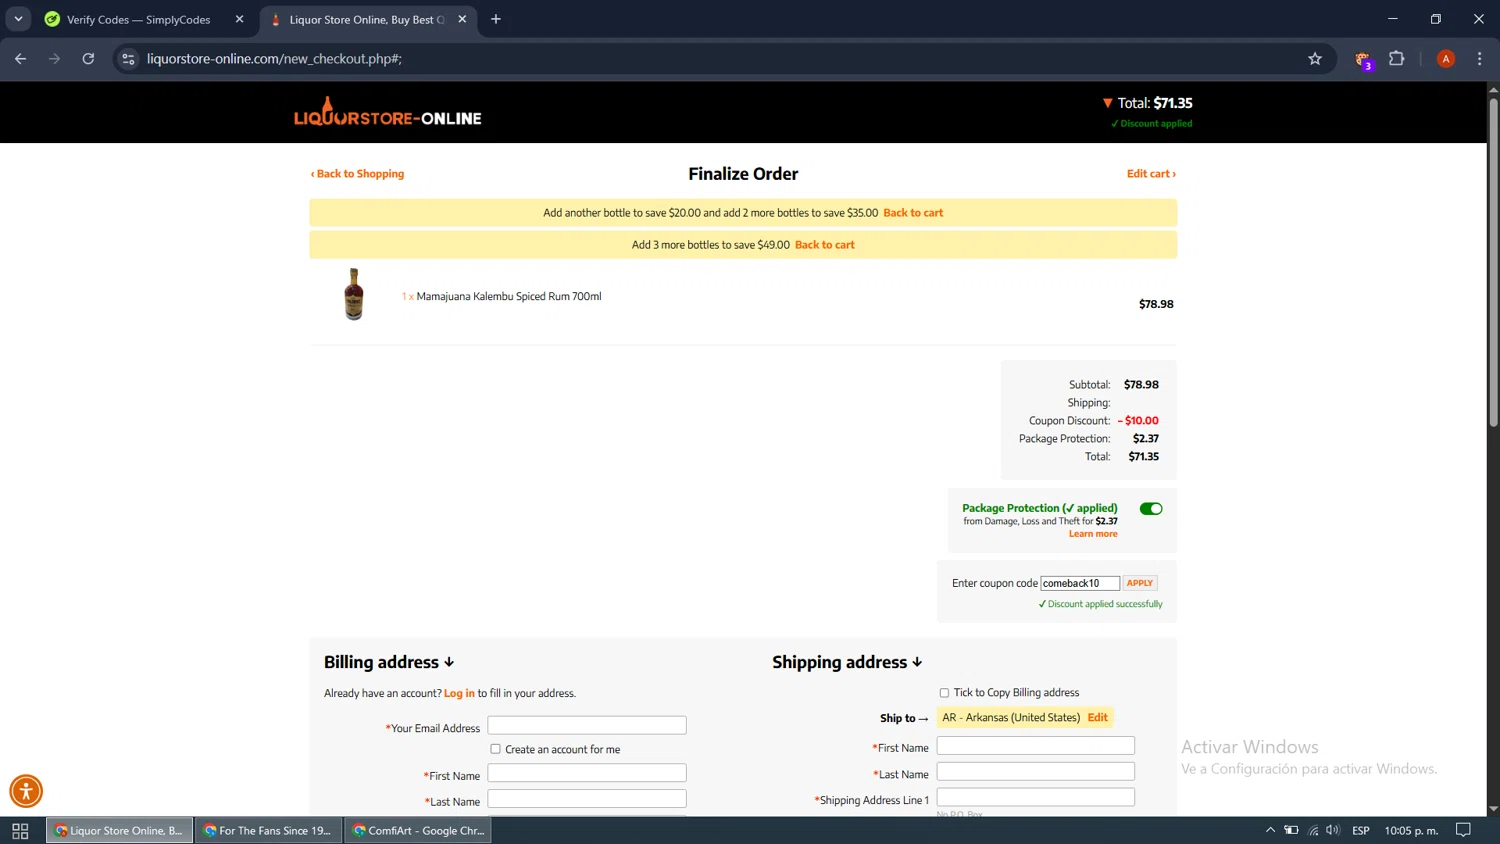The width and height of the screenshot is (1500, 844).
Task: Click the Back to Shopping link
Action: tap(357, 174)
